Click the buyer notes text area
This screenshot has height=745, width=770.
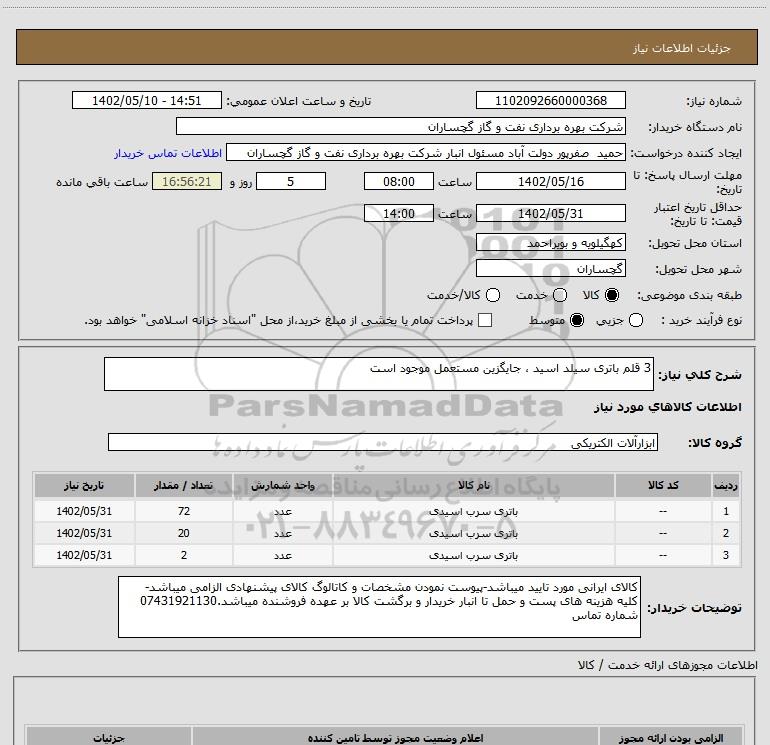click(x=379, y=607)
